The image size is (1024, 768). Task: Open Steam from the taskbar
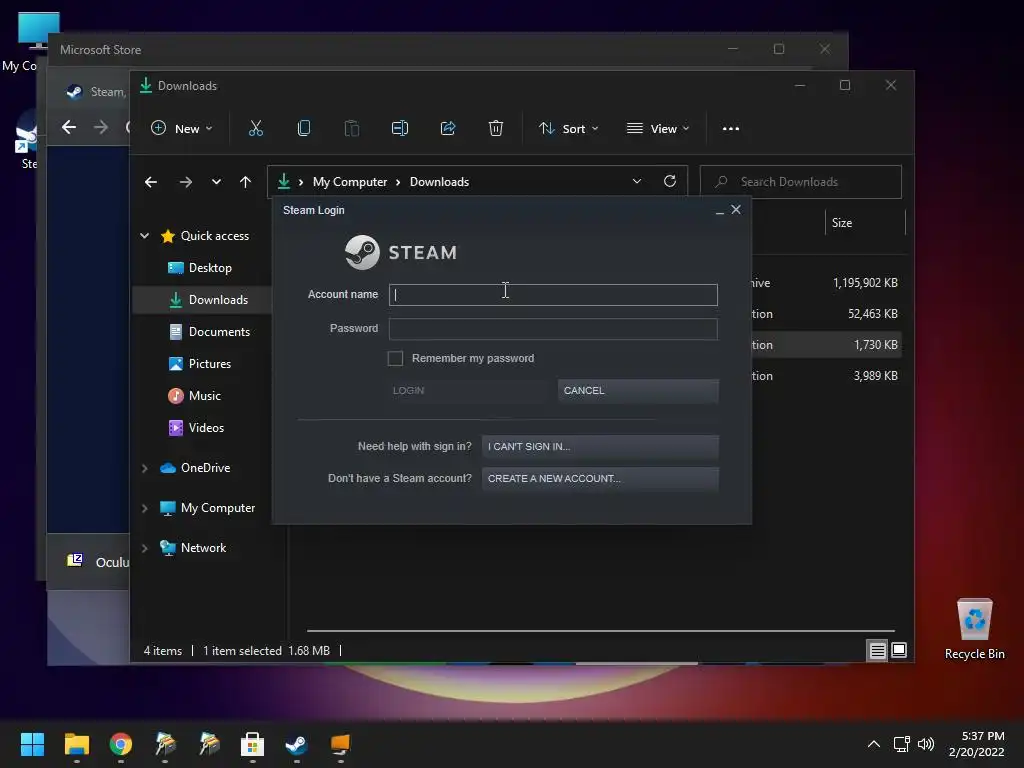pos(296,744)
